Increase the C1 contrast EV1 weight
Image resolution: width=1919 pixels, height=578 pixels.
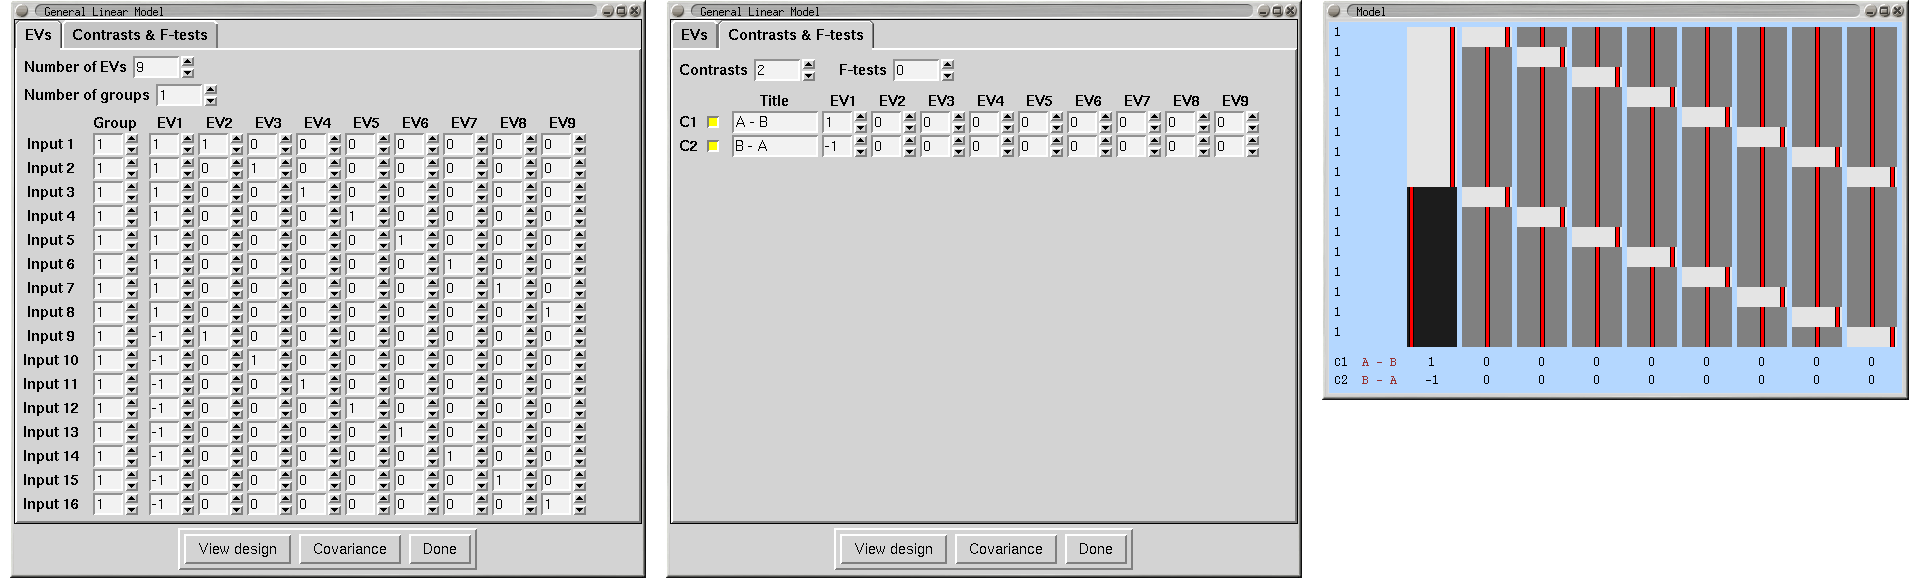coord(861,117)
